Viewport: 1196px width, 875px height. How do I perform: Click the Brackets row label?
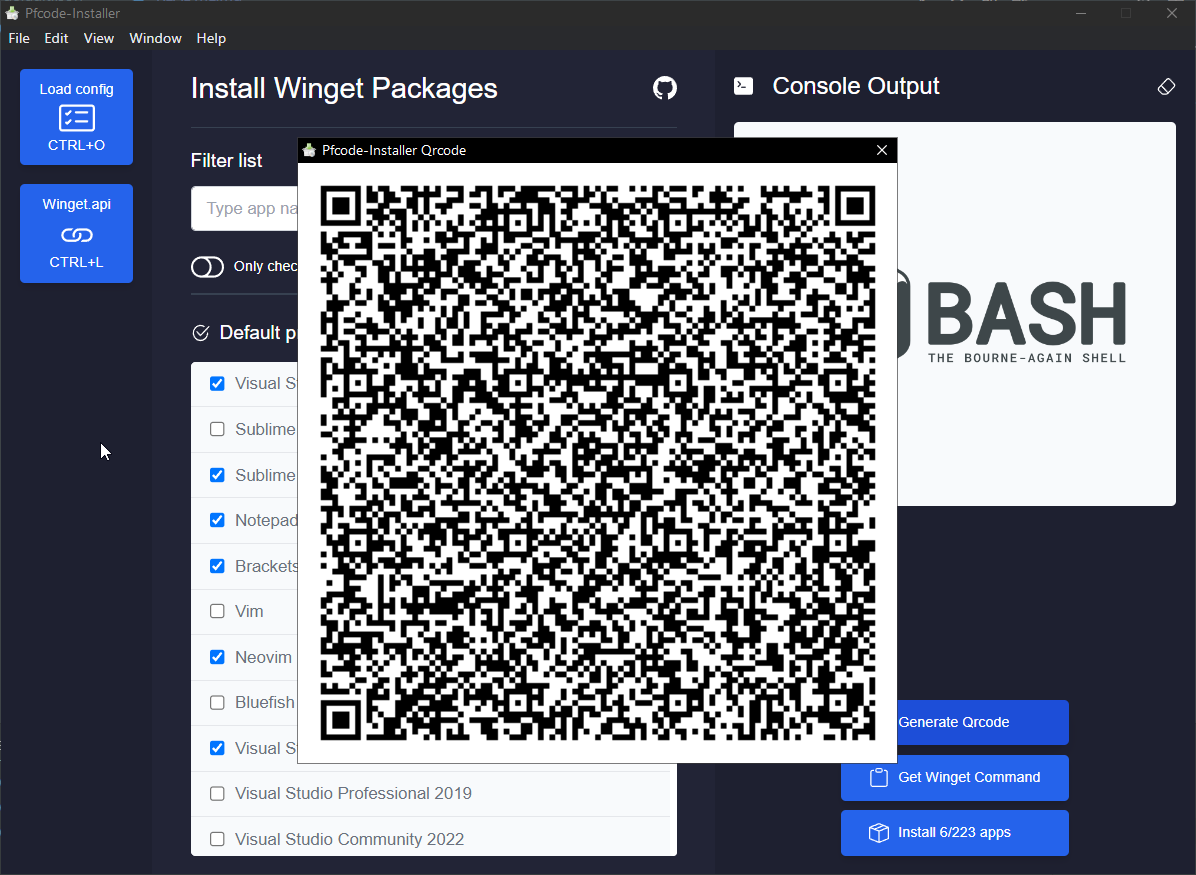266,566
